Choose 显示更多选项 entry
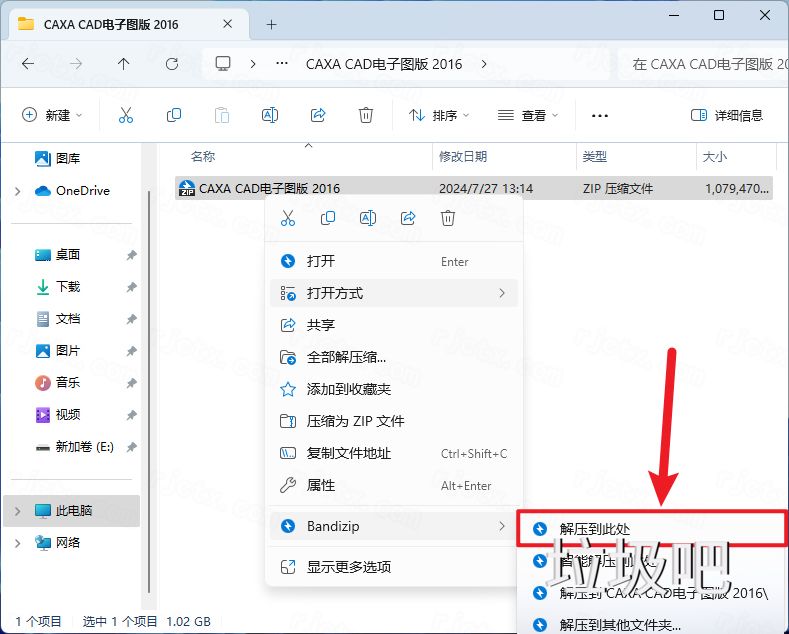Screen dimensions: 789x634 (394, 567)
